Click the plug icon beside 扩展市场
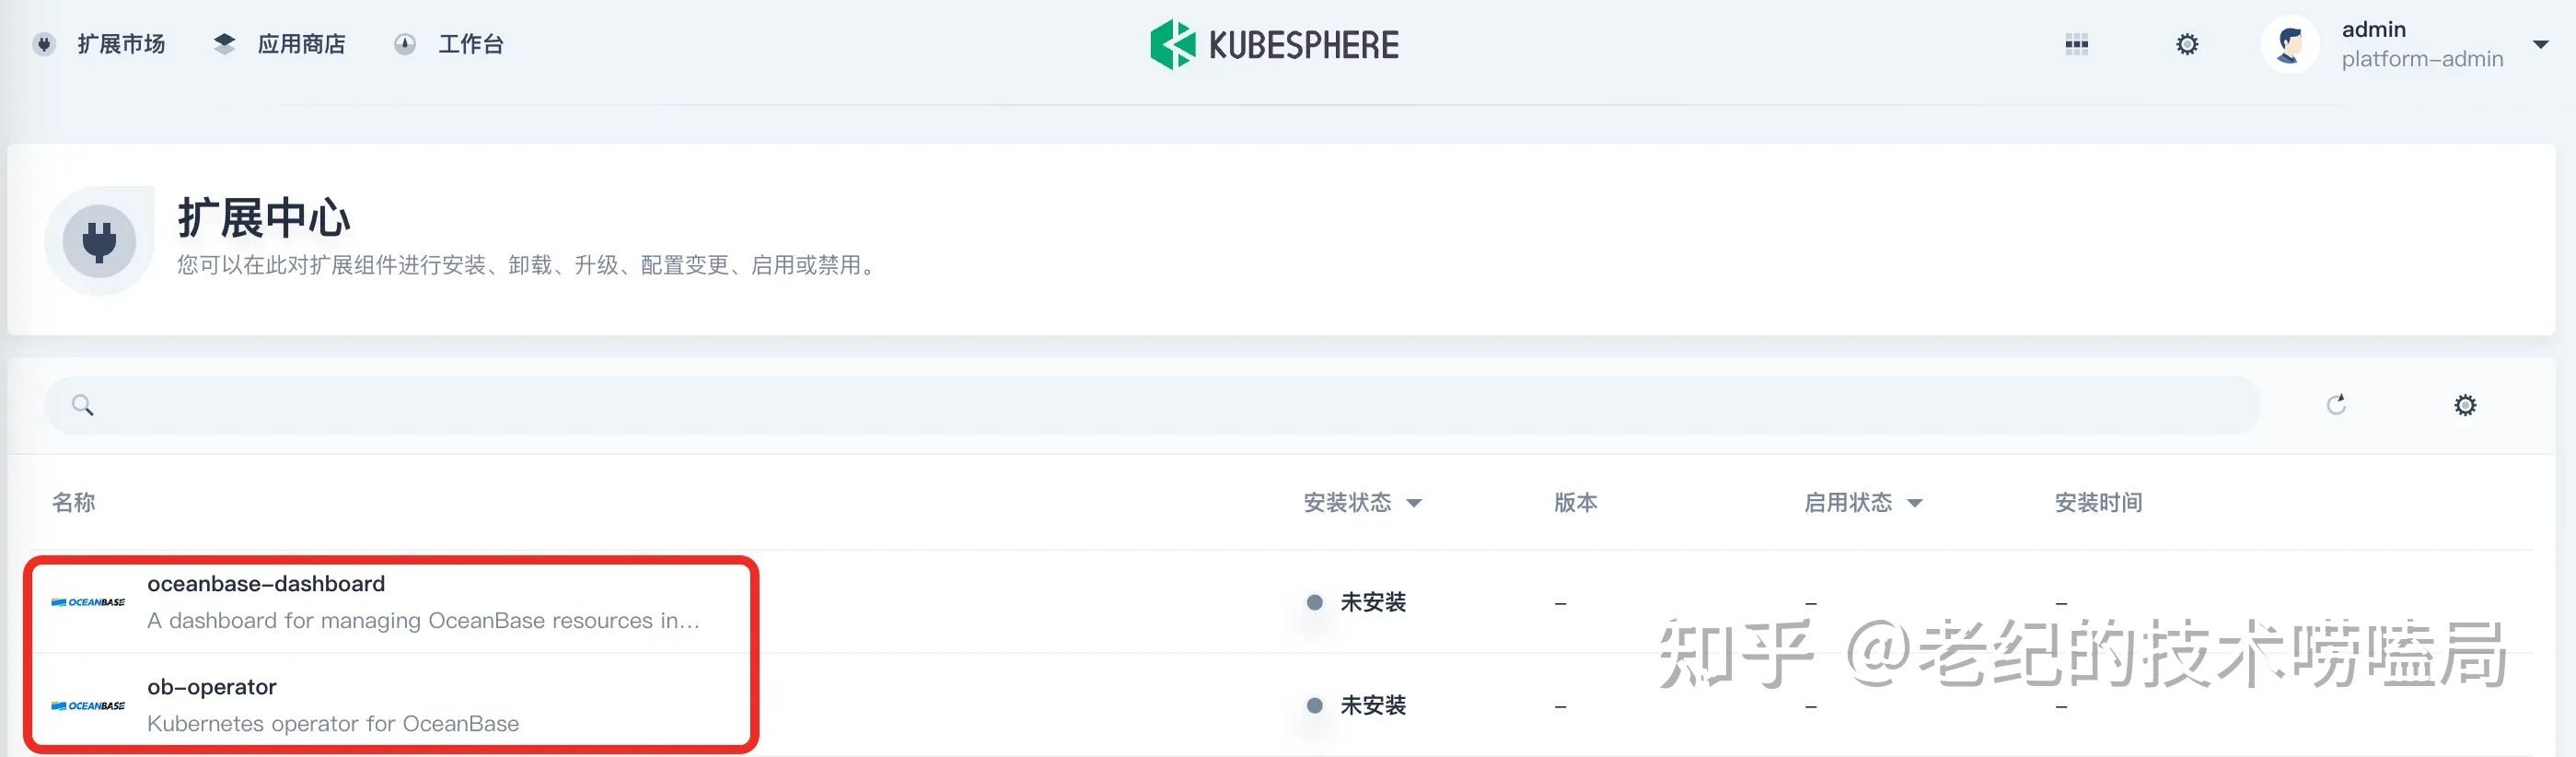The width and height of the screenshot is (2576, 757). click(44, 43)
